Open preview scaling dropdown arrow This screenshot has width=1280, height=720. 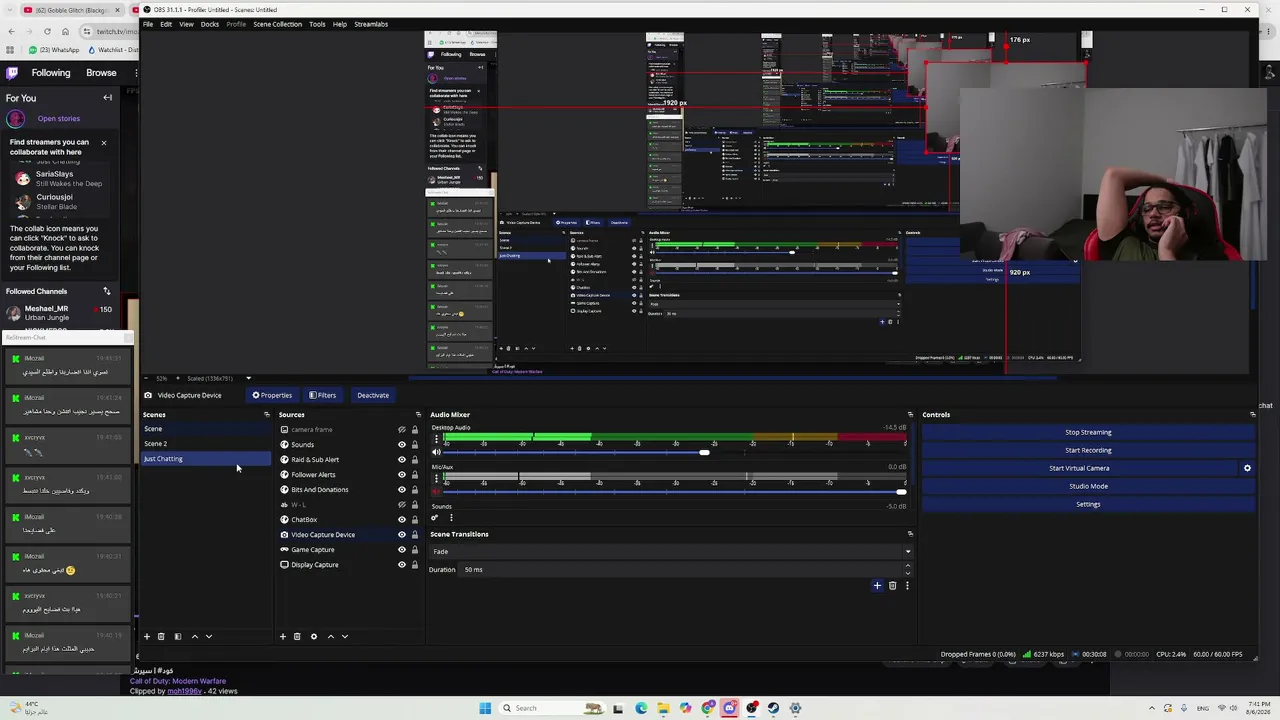coord(248,378)
